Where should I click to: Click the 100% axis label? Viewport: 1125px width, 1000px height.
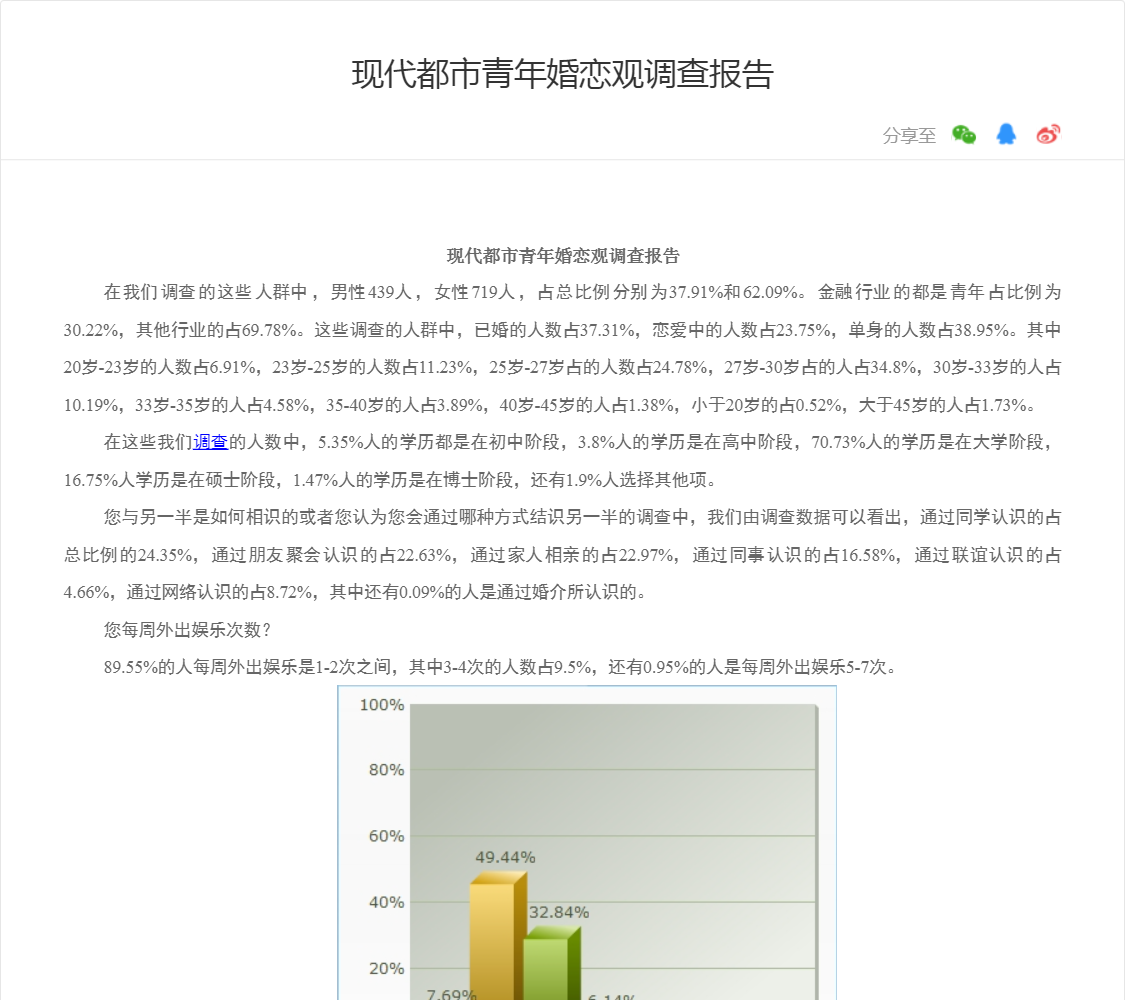pos(382,705)
